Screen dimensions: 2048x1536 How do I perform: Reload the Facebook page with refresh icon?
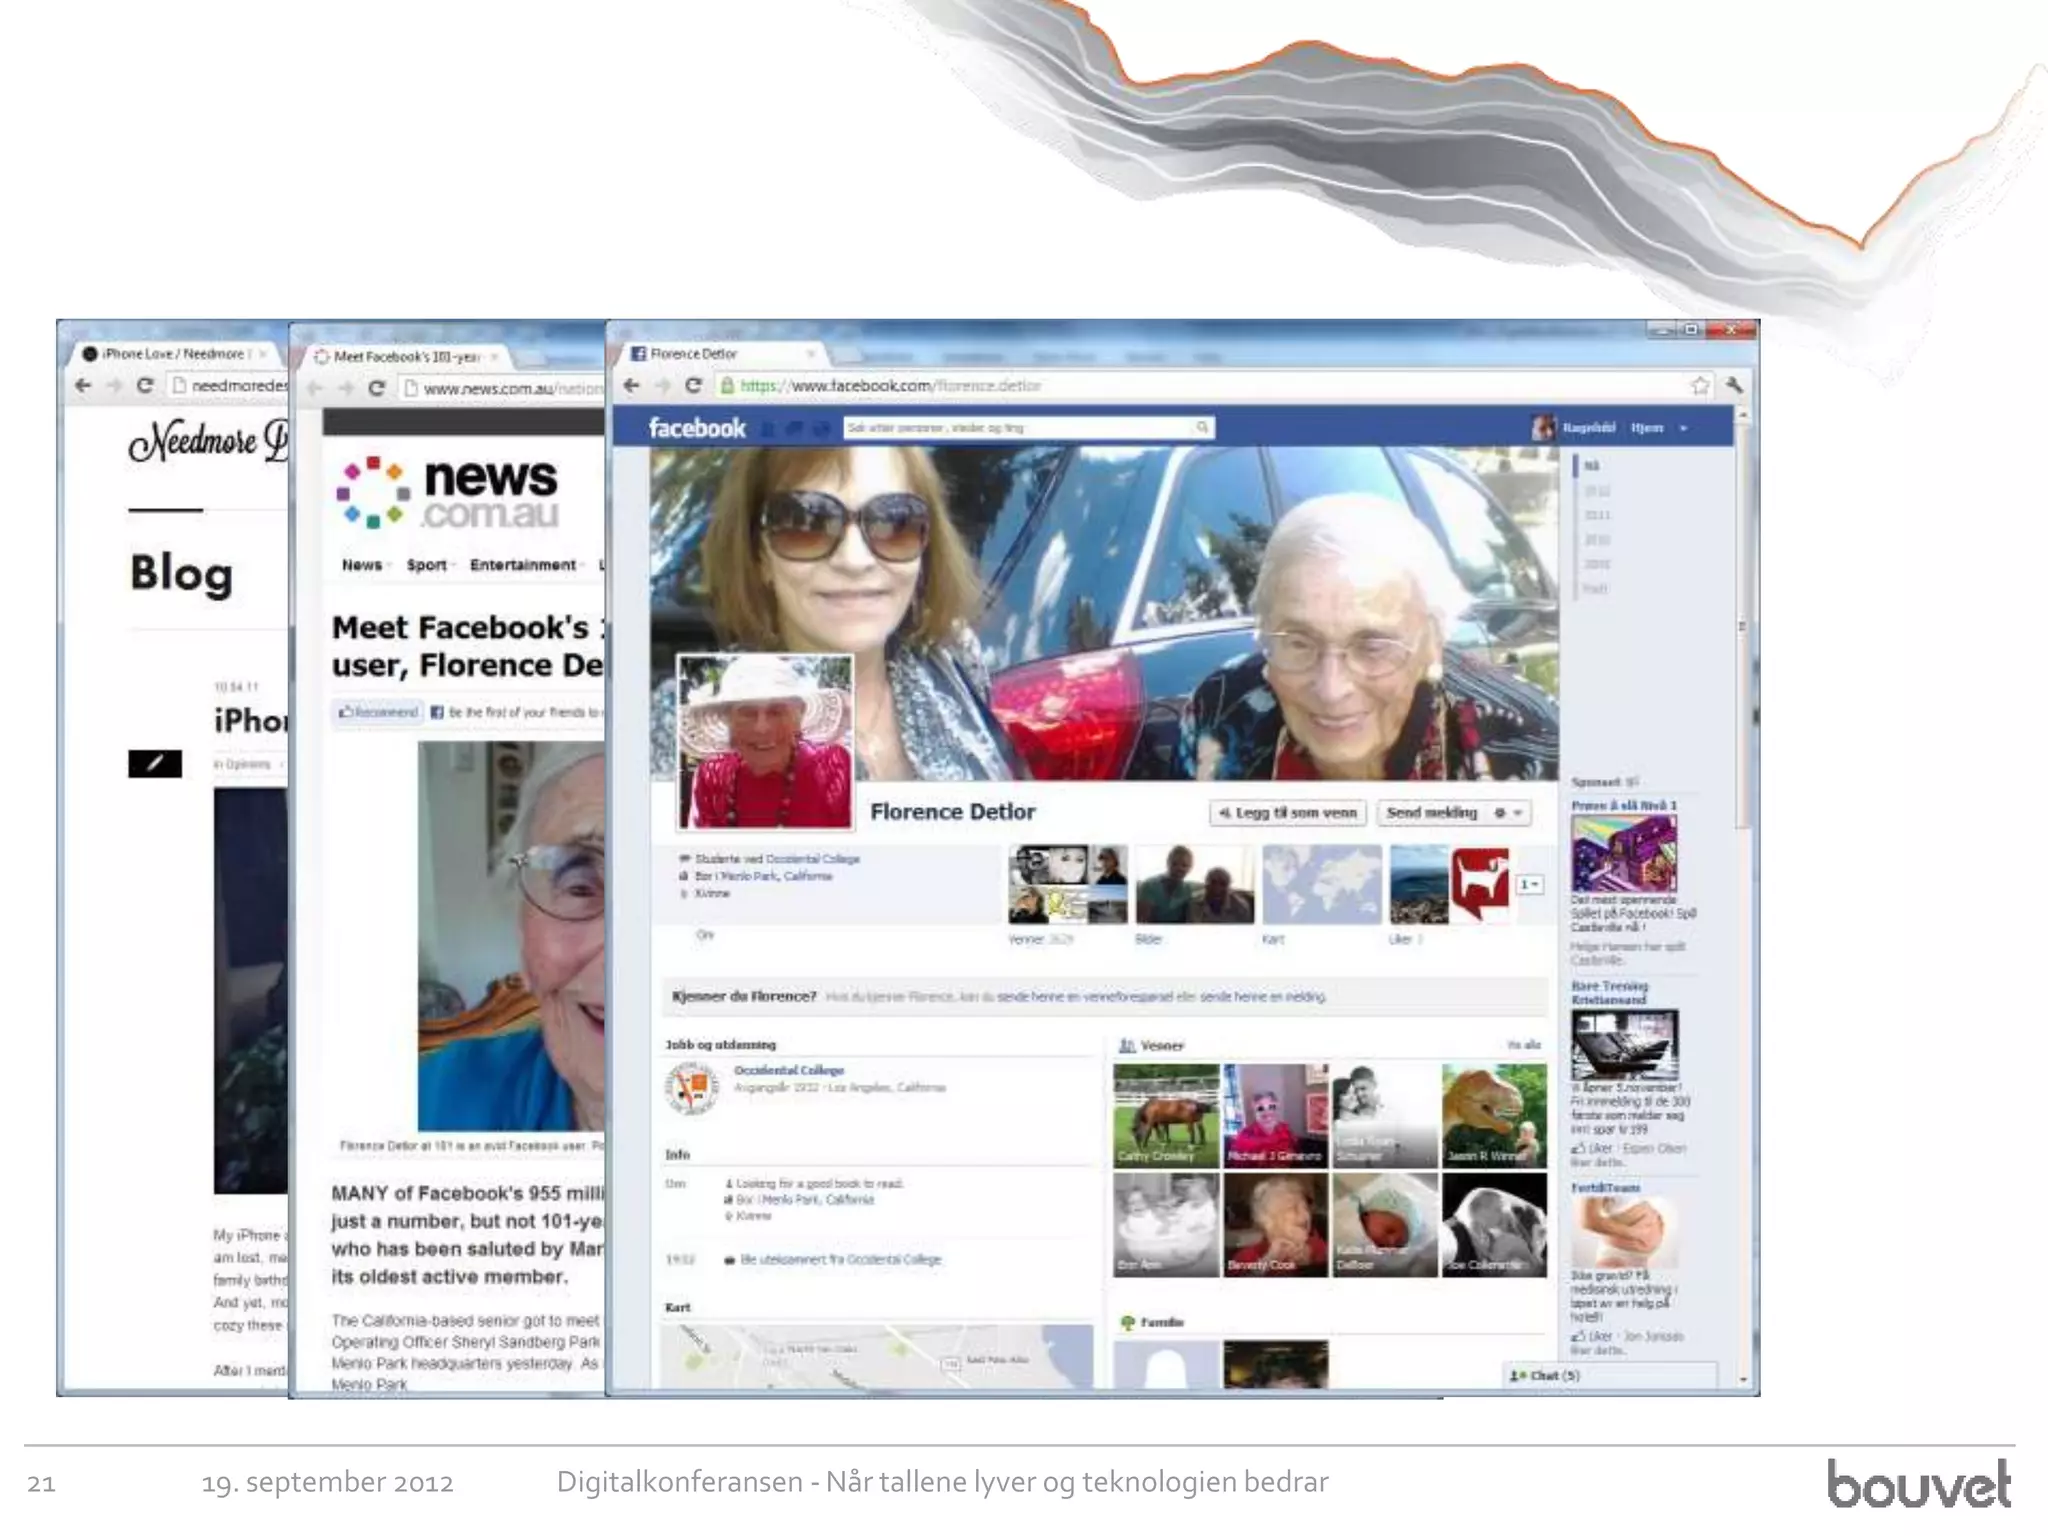693,385
